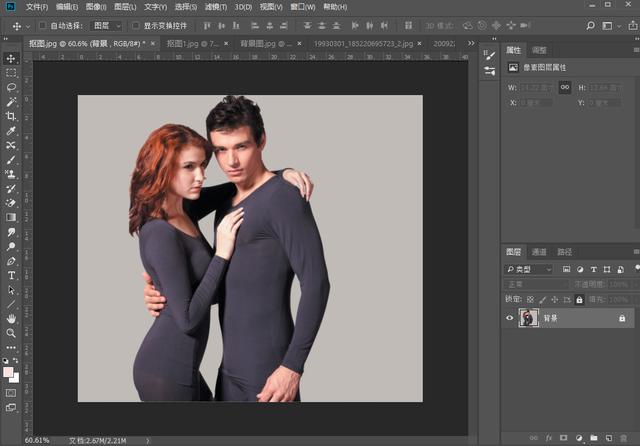Expand the 类型 layer filter dropdown

[x=528, y=269]
